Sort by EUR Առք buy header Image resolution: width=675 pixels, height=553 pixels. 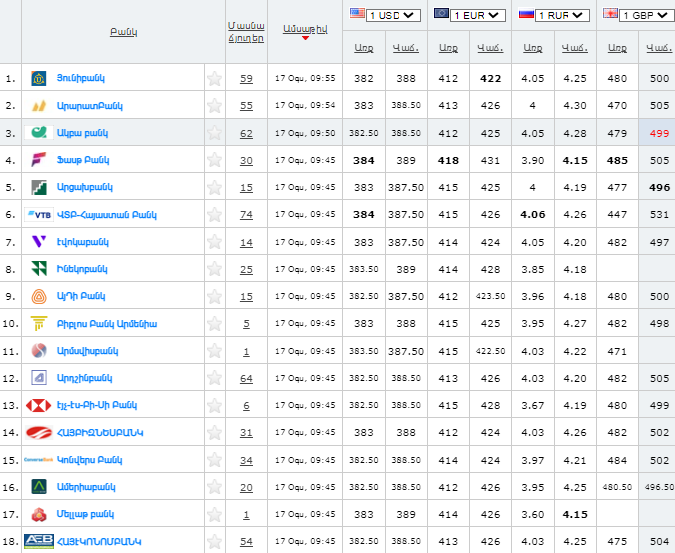point(448,48)
